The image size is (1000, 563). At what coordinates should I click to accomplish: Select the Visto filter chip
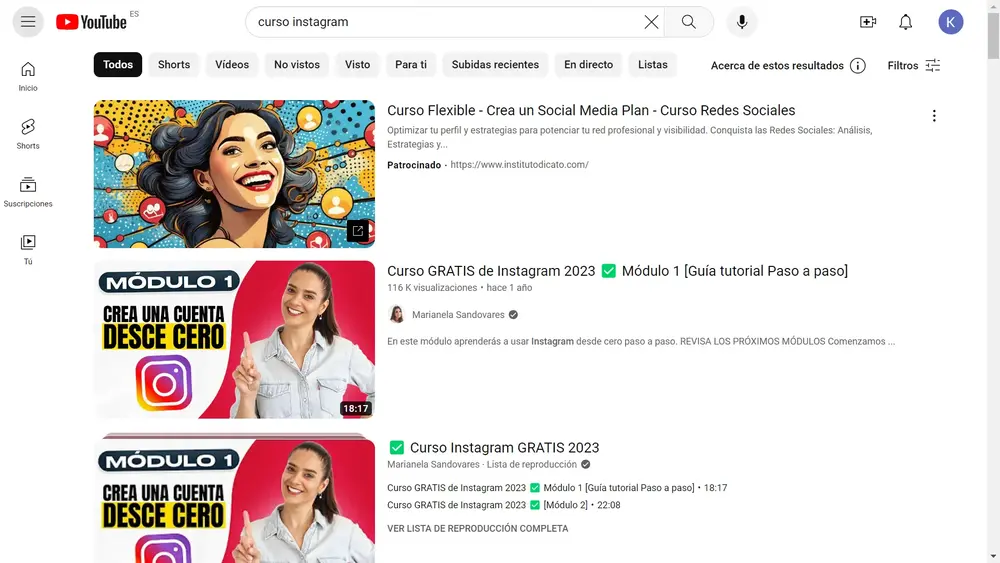coord(357,64)
